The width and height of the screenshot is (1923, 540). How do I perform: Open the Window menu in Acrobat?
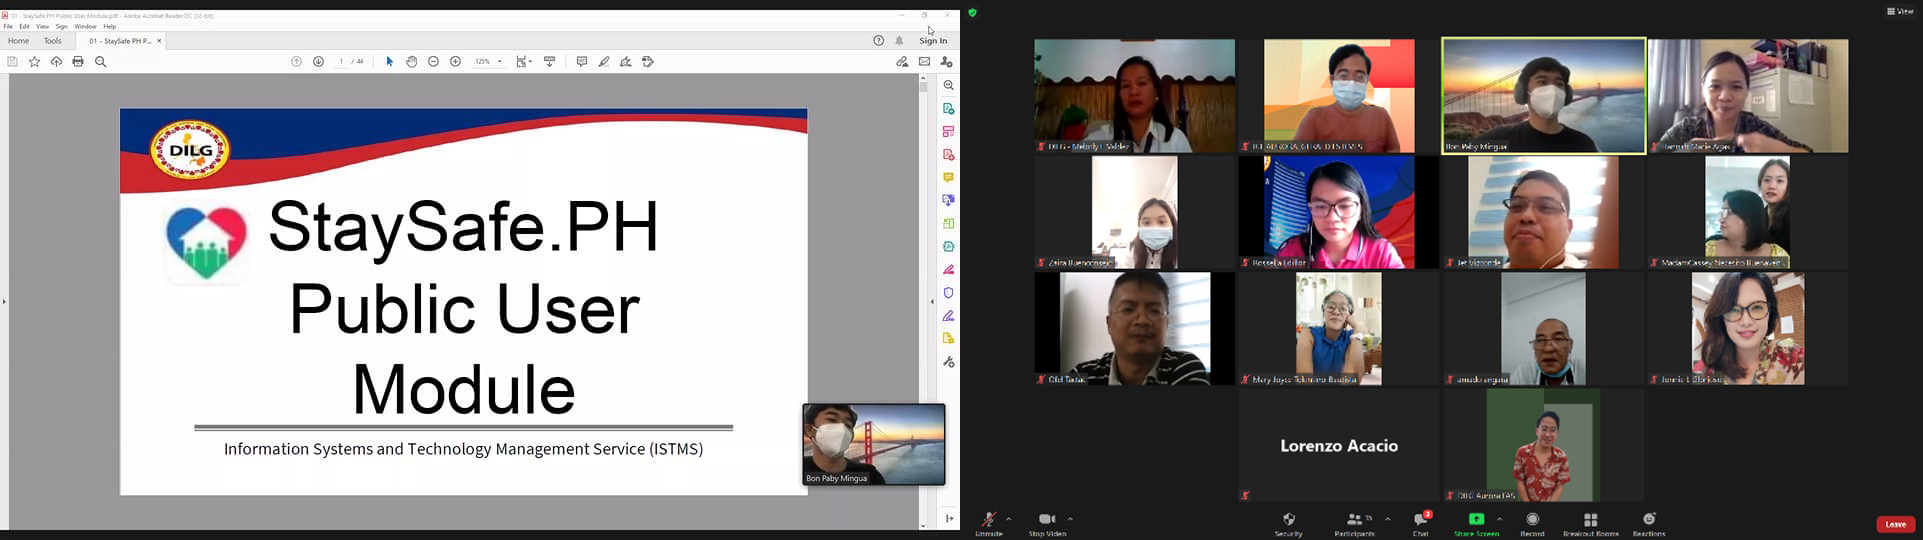click(85, 27)
